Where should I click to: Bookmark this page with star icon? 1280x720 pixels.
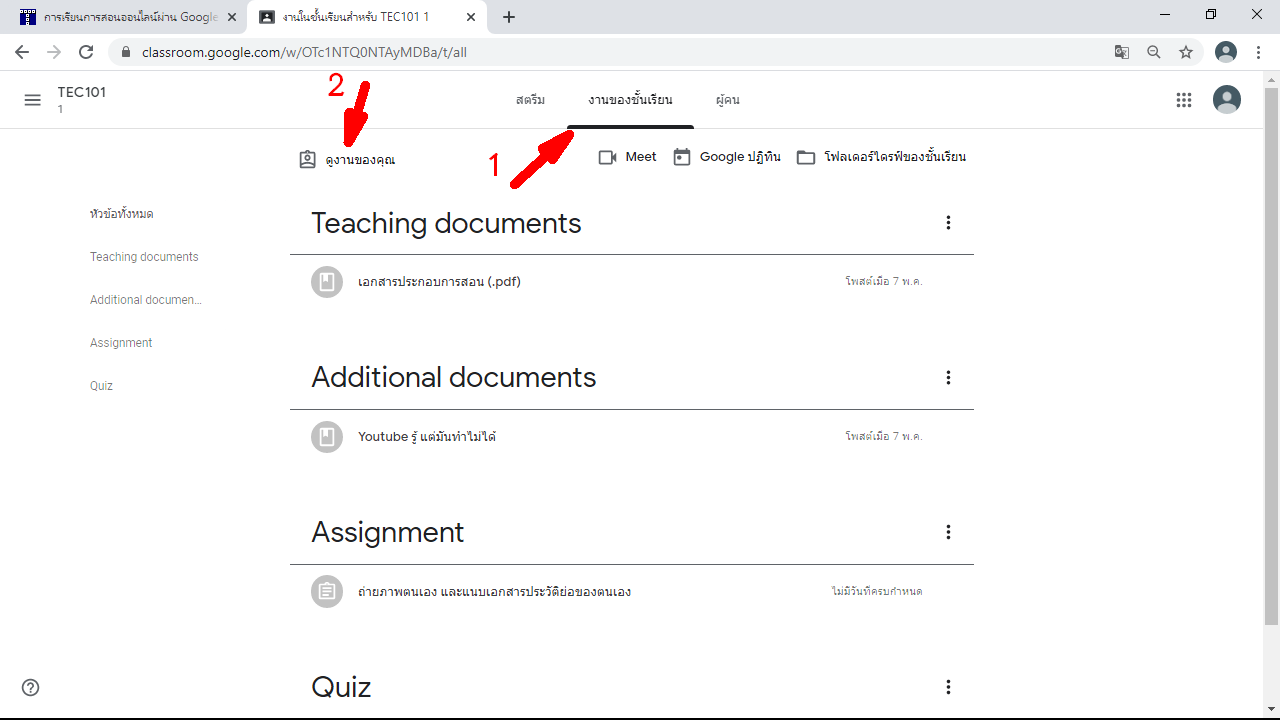pos(1186,52)
